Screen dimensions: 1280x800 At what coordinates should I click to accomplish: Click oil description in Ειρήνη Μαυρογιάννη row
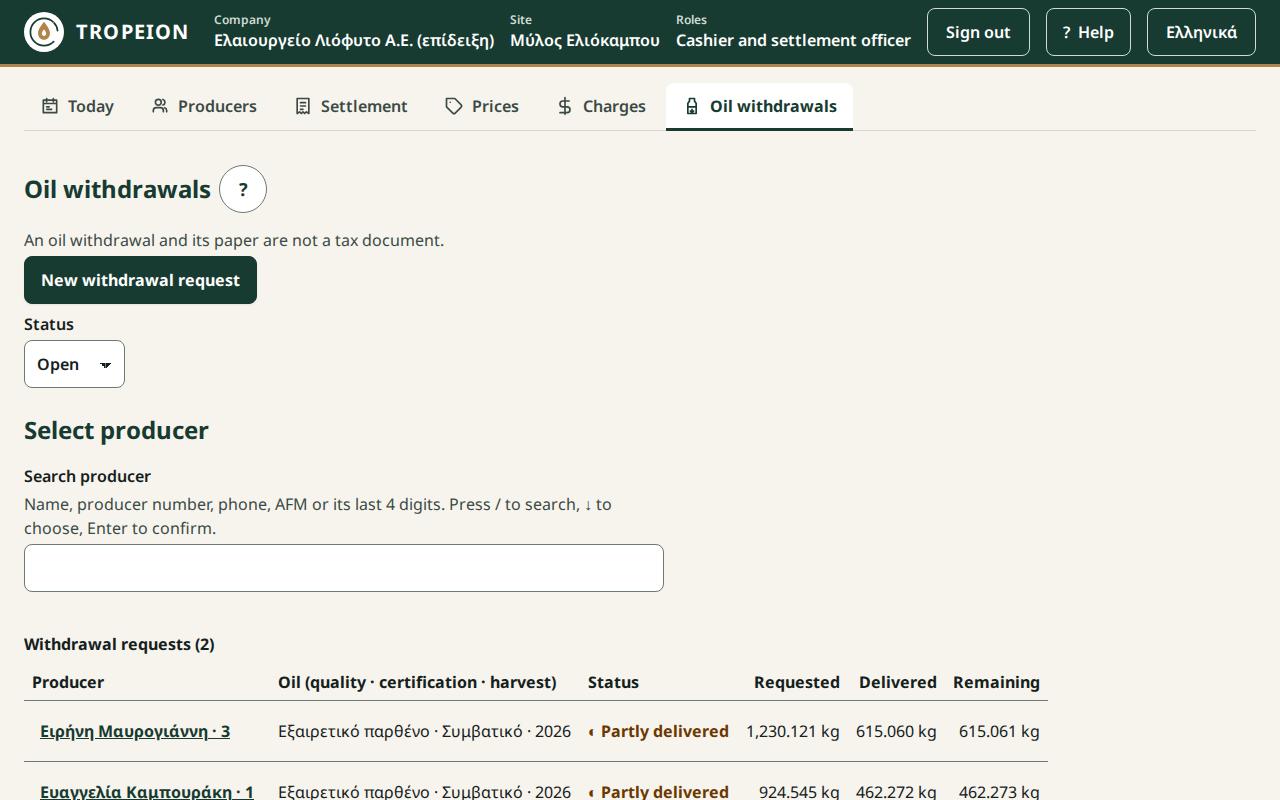tap(424, 731)
